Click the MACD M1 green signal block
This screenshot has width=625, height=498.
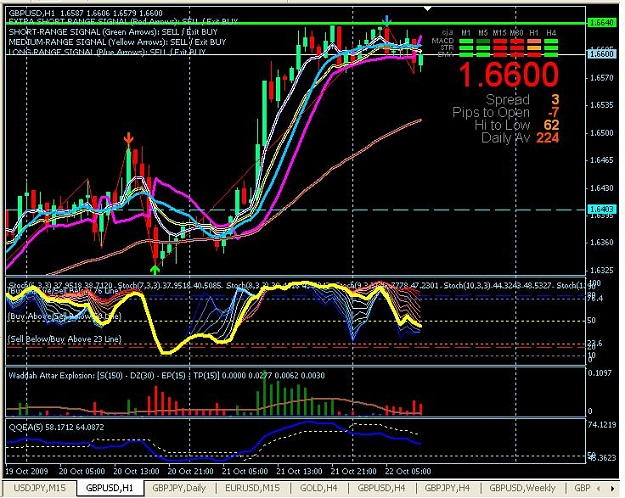[466, 41]
